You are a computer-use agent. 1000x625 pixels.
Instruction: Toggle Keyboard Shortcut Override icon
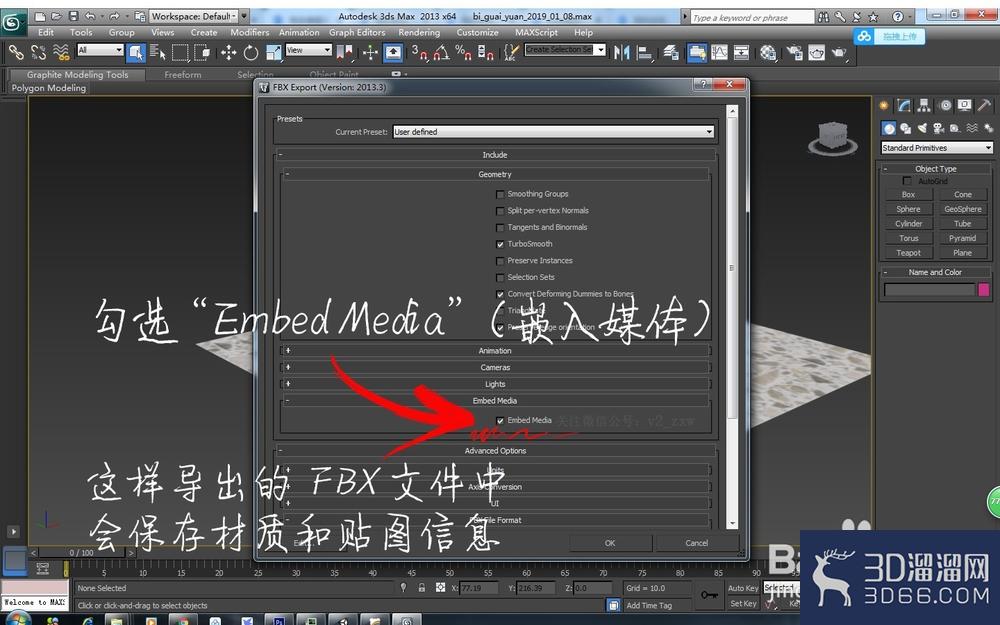point(393,52)
